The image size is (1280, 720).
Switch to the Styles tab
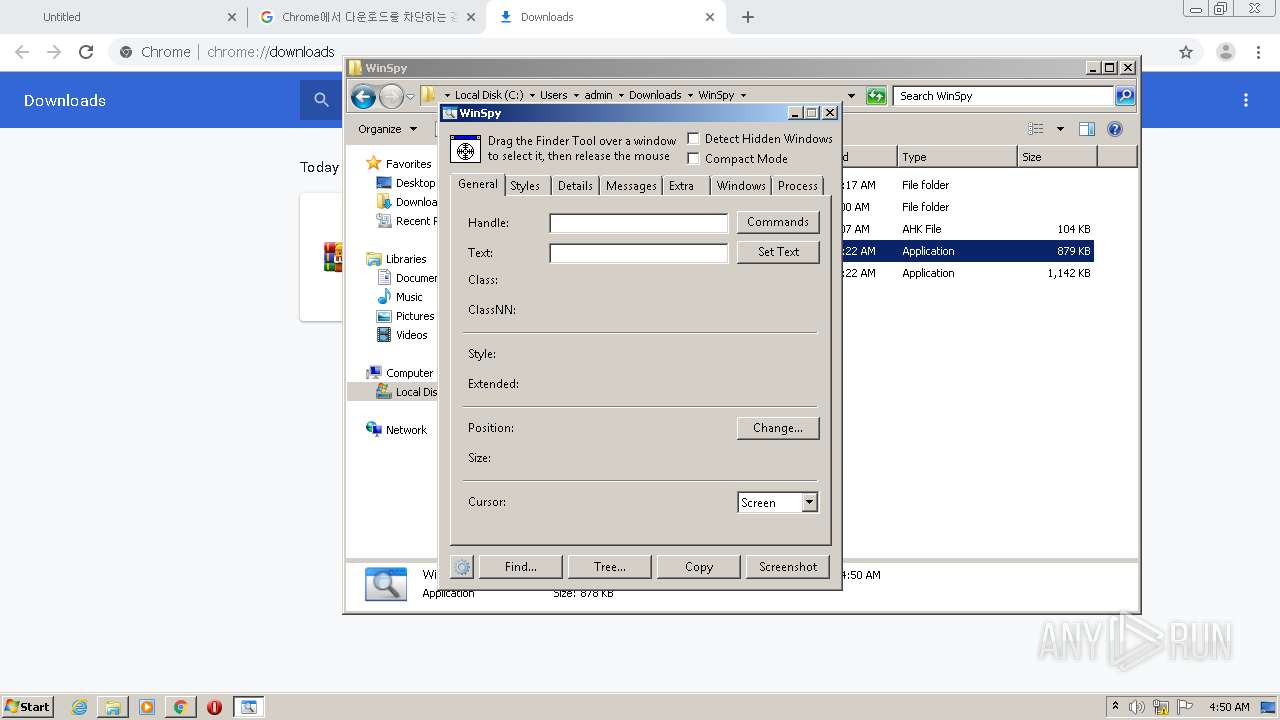click(525, 186)
